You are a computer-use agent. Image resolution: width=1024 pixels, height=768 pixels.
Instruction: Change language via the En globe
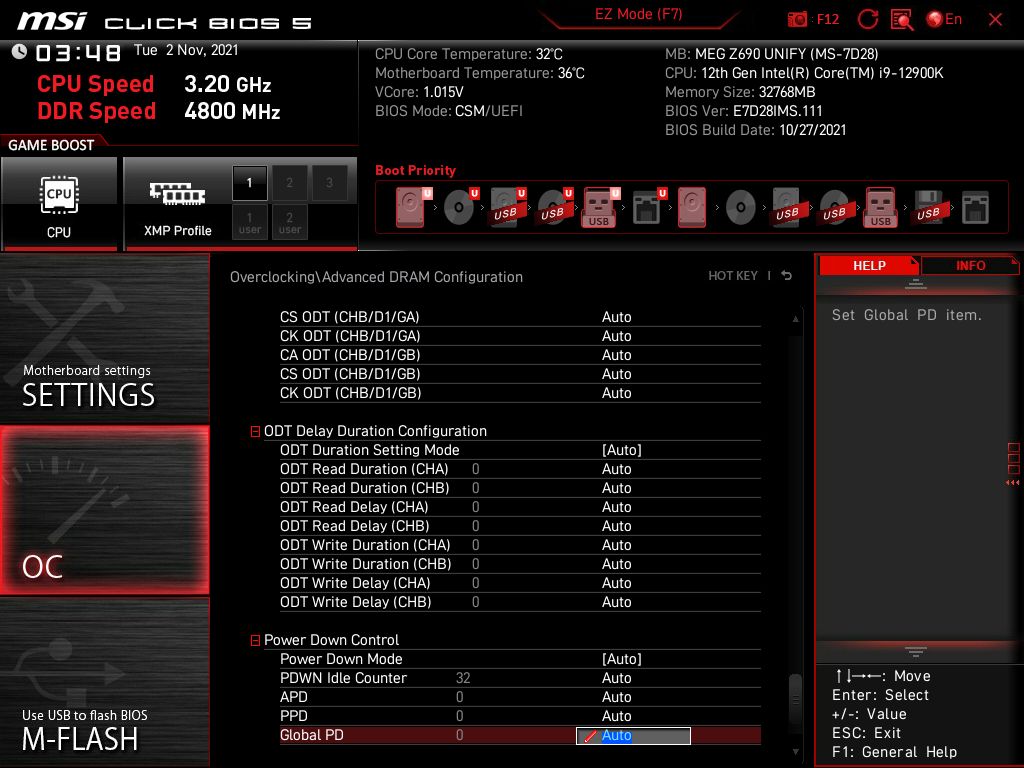tap(944, 20)
